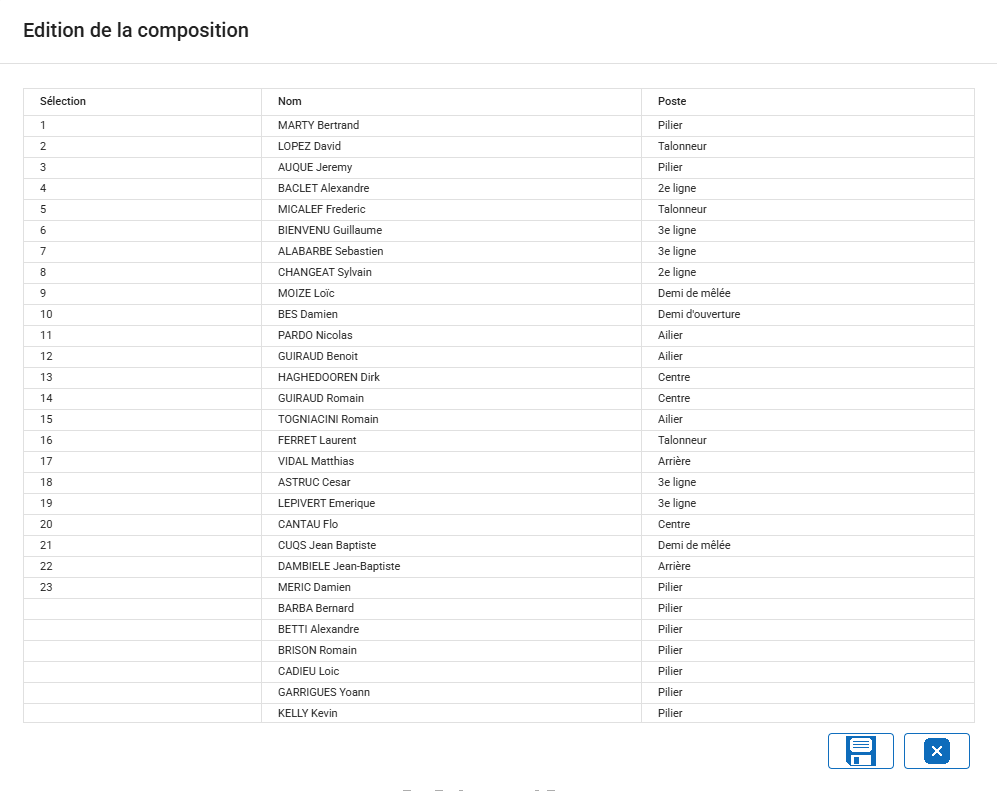Click the save floppy disk icon
Screen dimensions: 997x791
tap(860, 751)
